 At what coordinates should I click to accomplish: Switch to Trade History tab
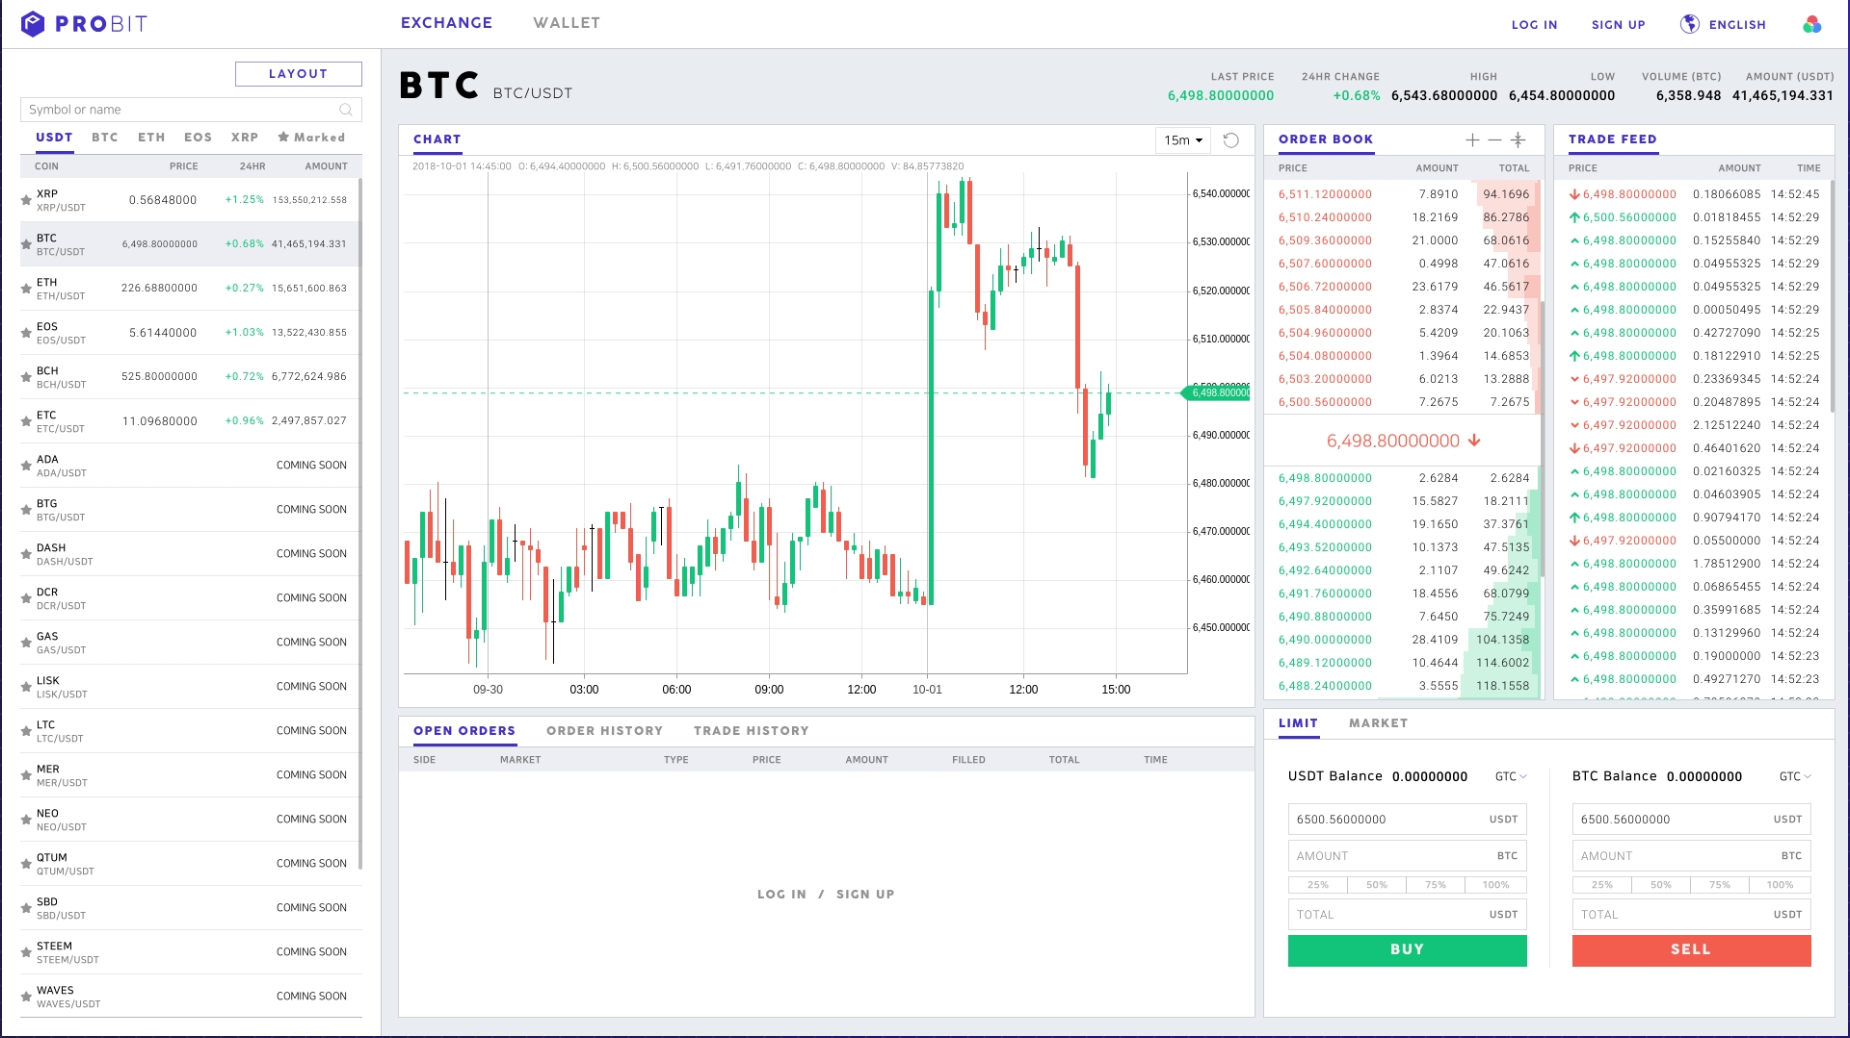coord(751,731)
